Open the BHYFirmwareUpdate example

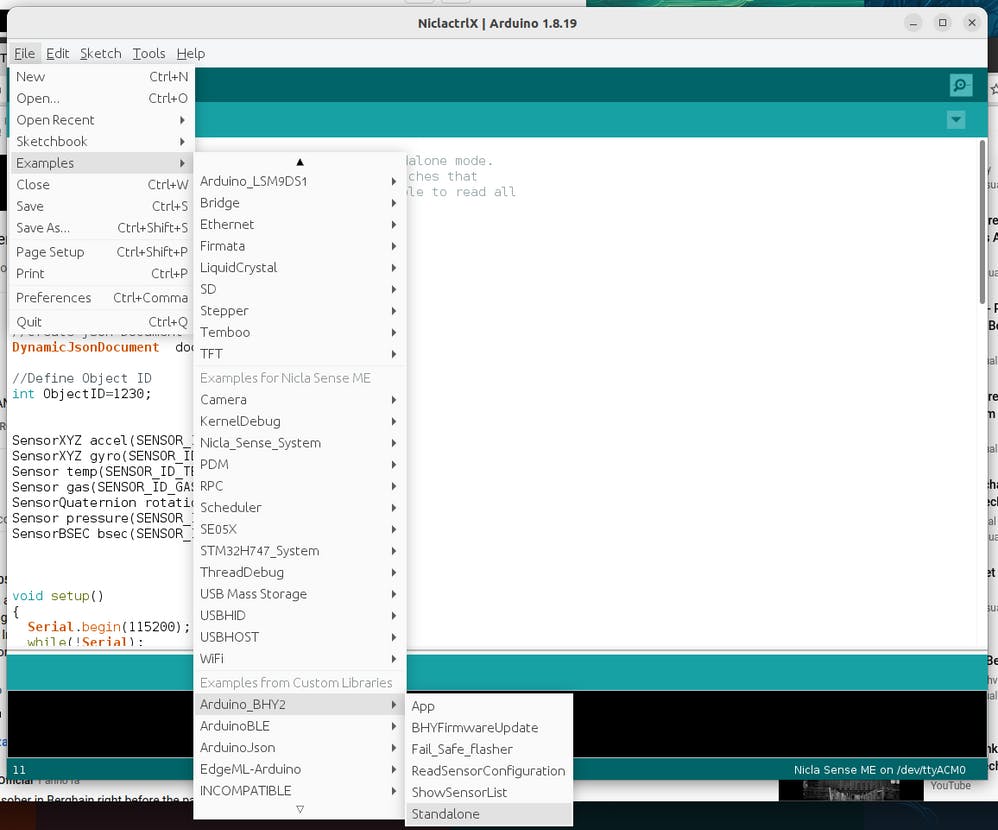click(489, 728)
